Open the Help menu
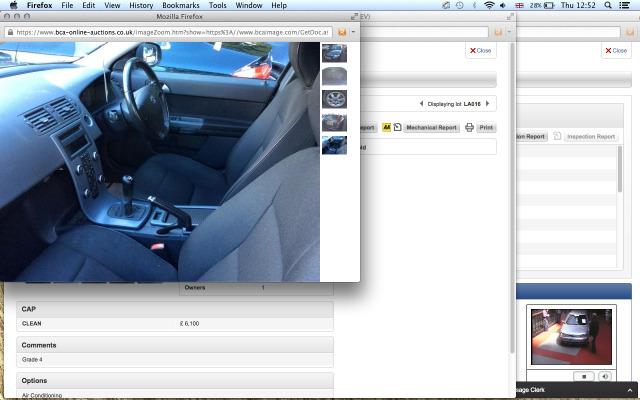 pos(279,5)
